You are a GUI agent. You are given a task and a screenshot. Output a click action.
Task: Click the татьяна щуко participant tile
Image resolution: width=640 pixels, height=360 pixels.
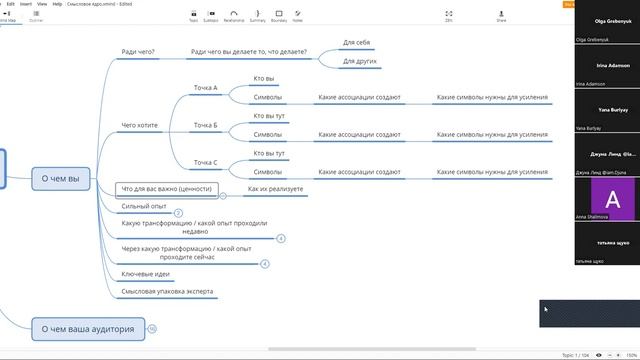pos(607,244)
